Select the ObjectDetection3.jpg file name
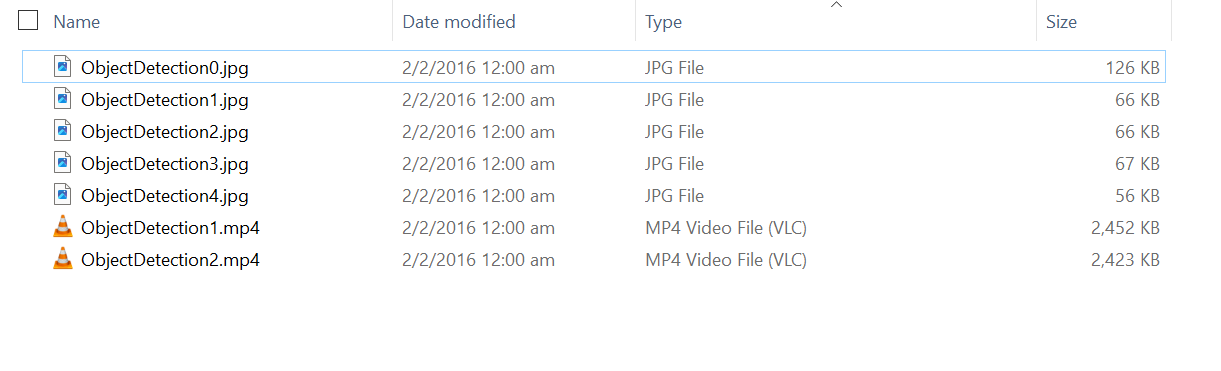Viewport: 1221px width, 371px height. 165,164
